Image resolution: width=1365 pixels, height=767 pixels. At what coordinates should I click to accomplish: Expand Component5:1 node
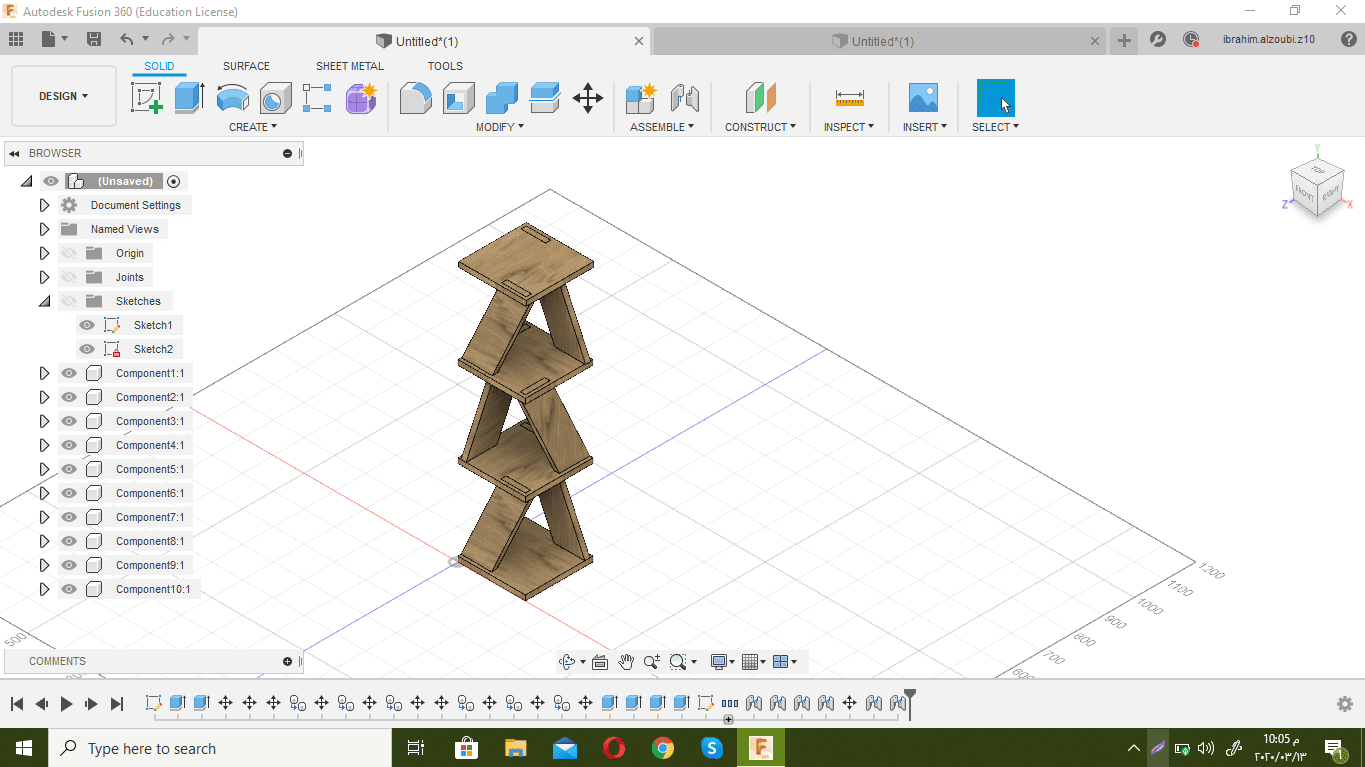(x=44, y=469)
